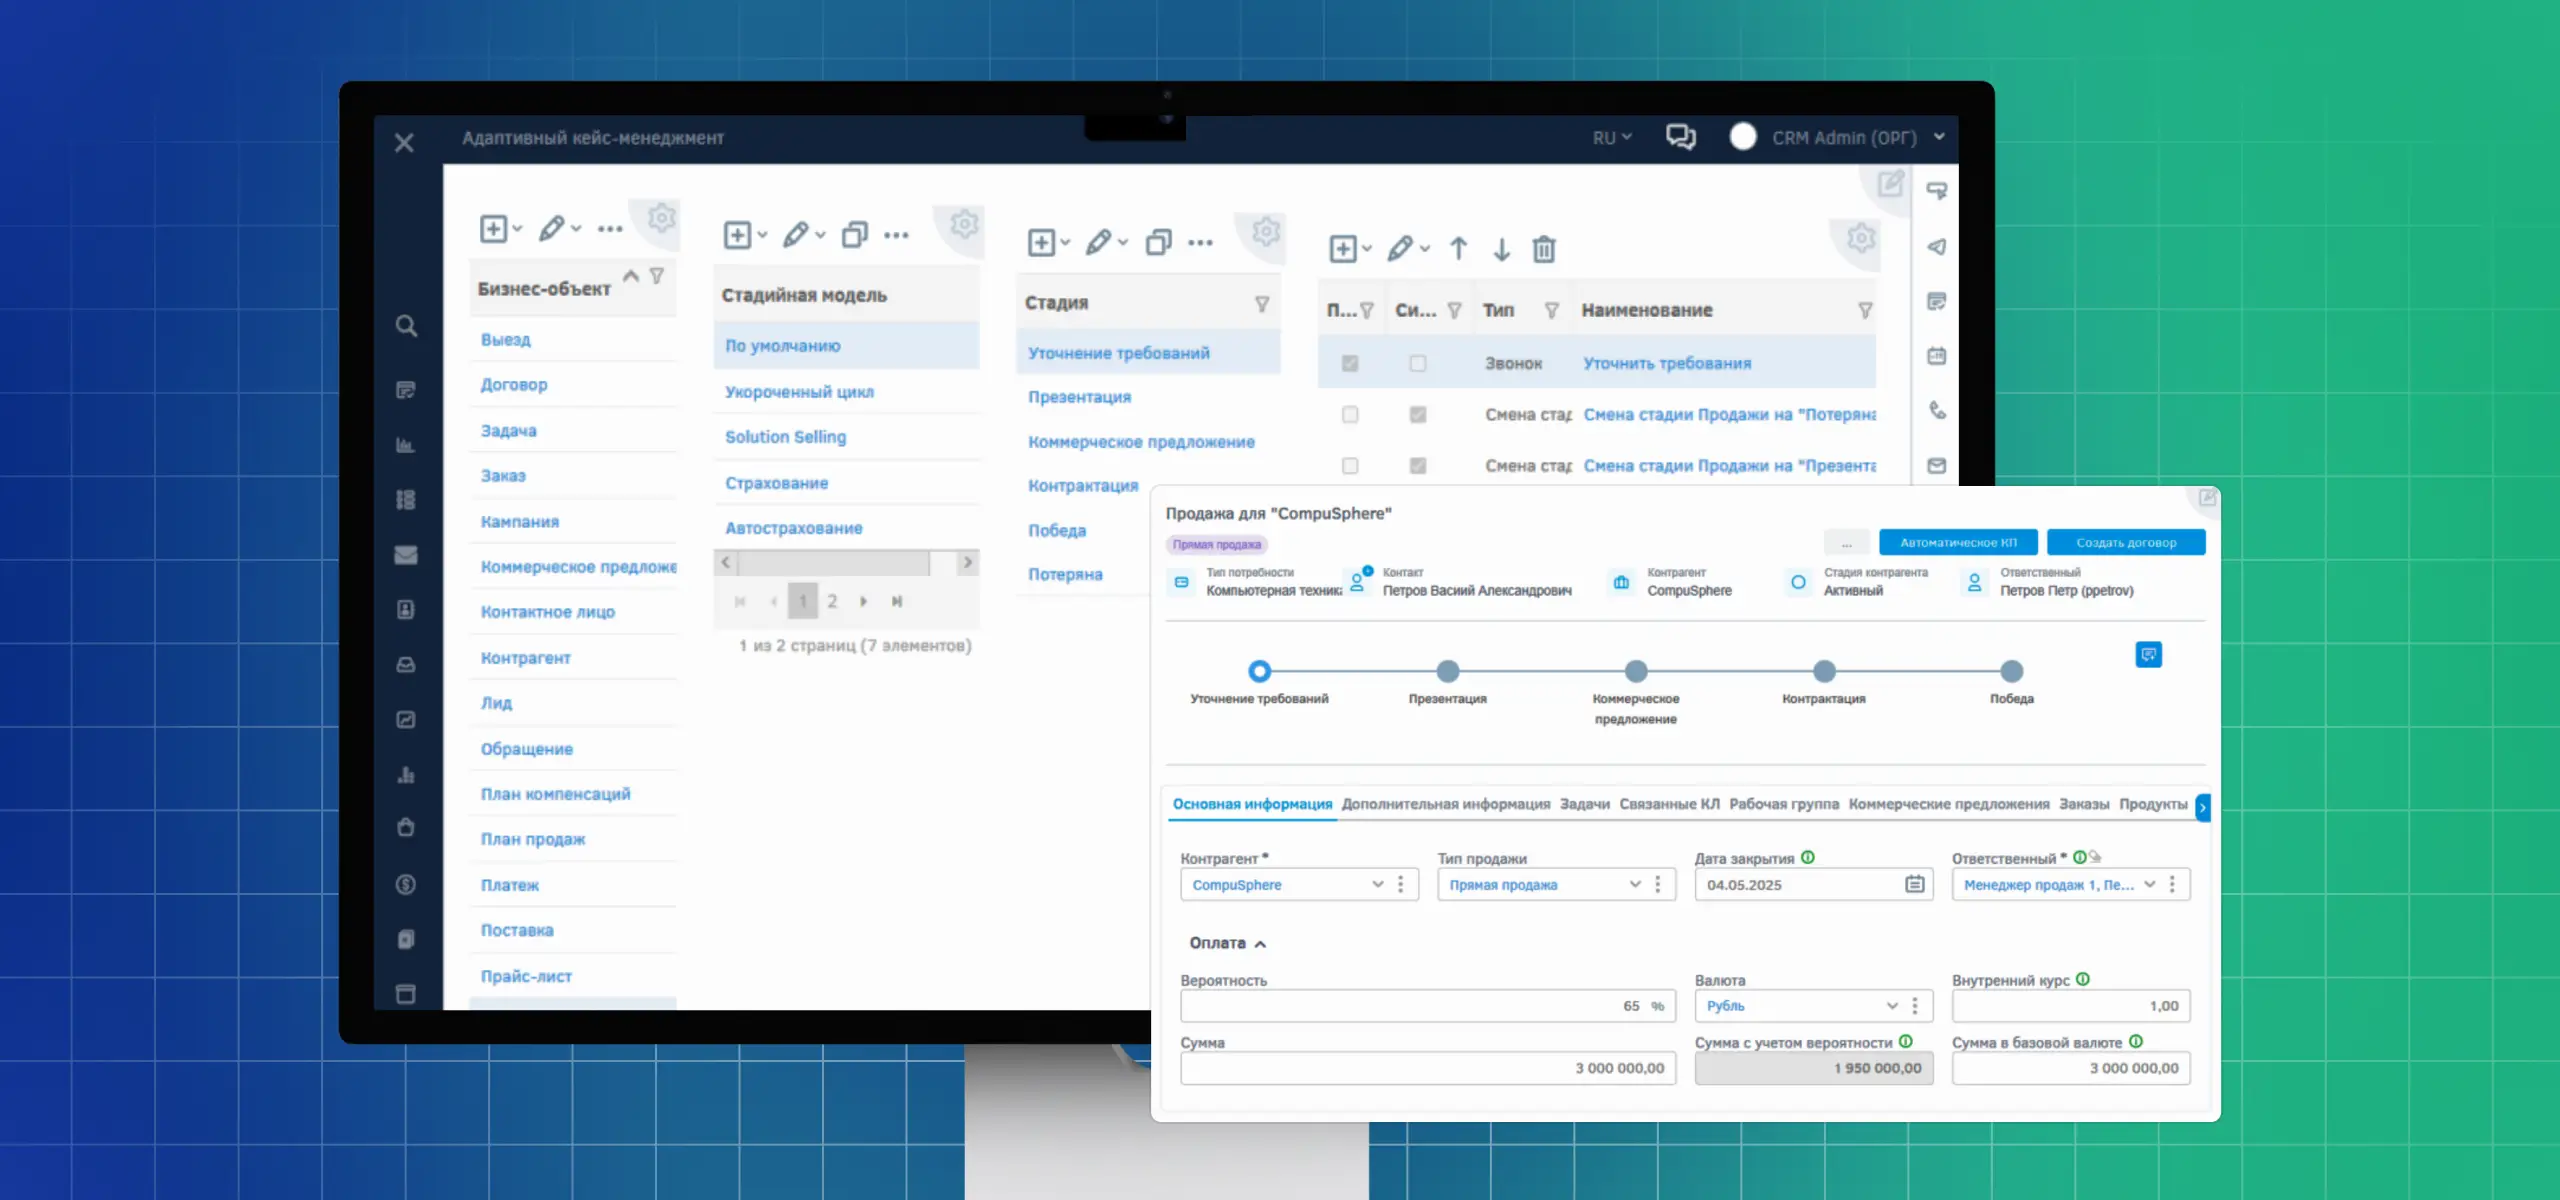Open the Контрагент CompuSphere dropdown

pos(1377,884)
